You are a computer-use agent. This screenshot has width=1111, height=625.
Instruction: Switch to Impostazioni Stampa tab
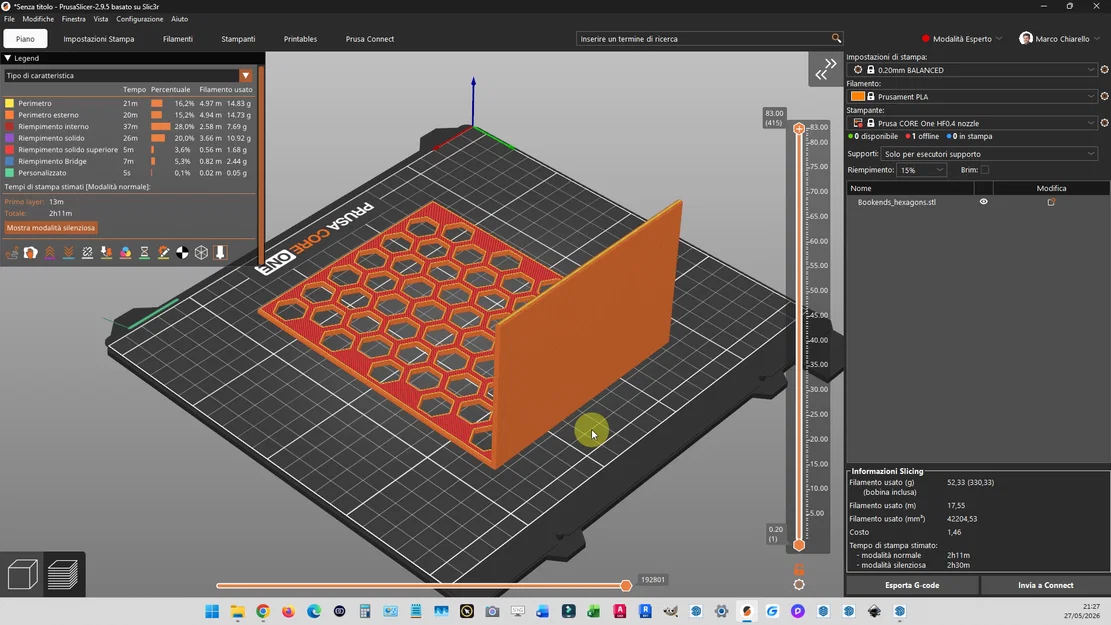(x=98, y=39)
